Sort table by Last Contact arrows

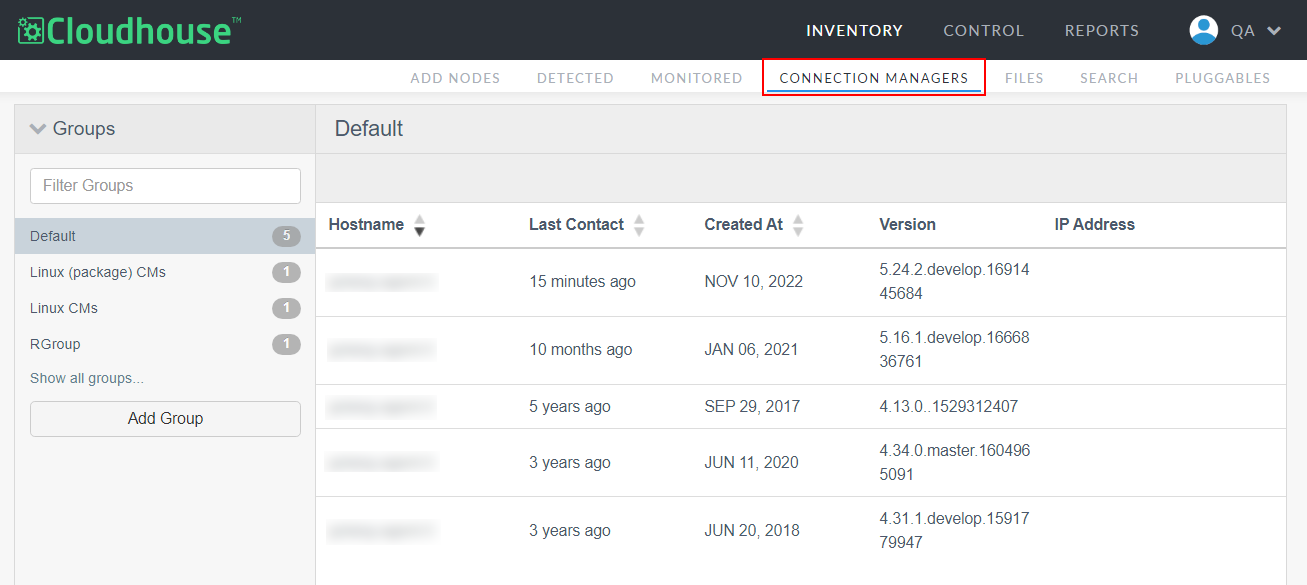click(x=639, y=225)
